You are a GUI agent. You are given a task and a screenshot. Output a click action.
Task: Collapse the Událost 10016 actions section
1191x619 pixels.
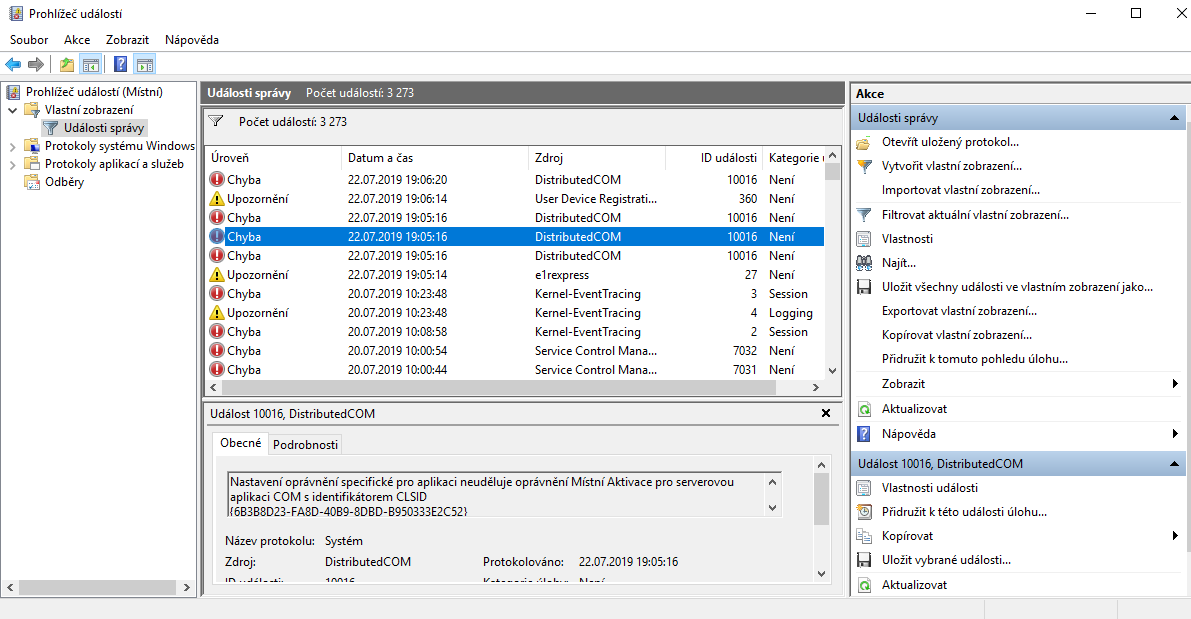1176,464
